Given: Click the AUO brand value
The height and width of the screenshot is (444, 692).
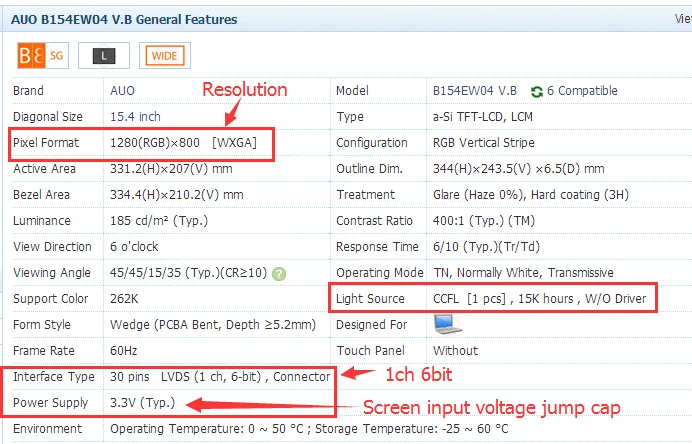Looking at the screenshot, I should 122,91.
